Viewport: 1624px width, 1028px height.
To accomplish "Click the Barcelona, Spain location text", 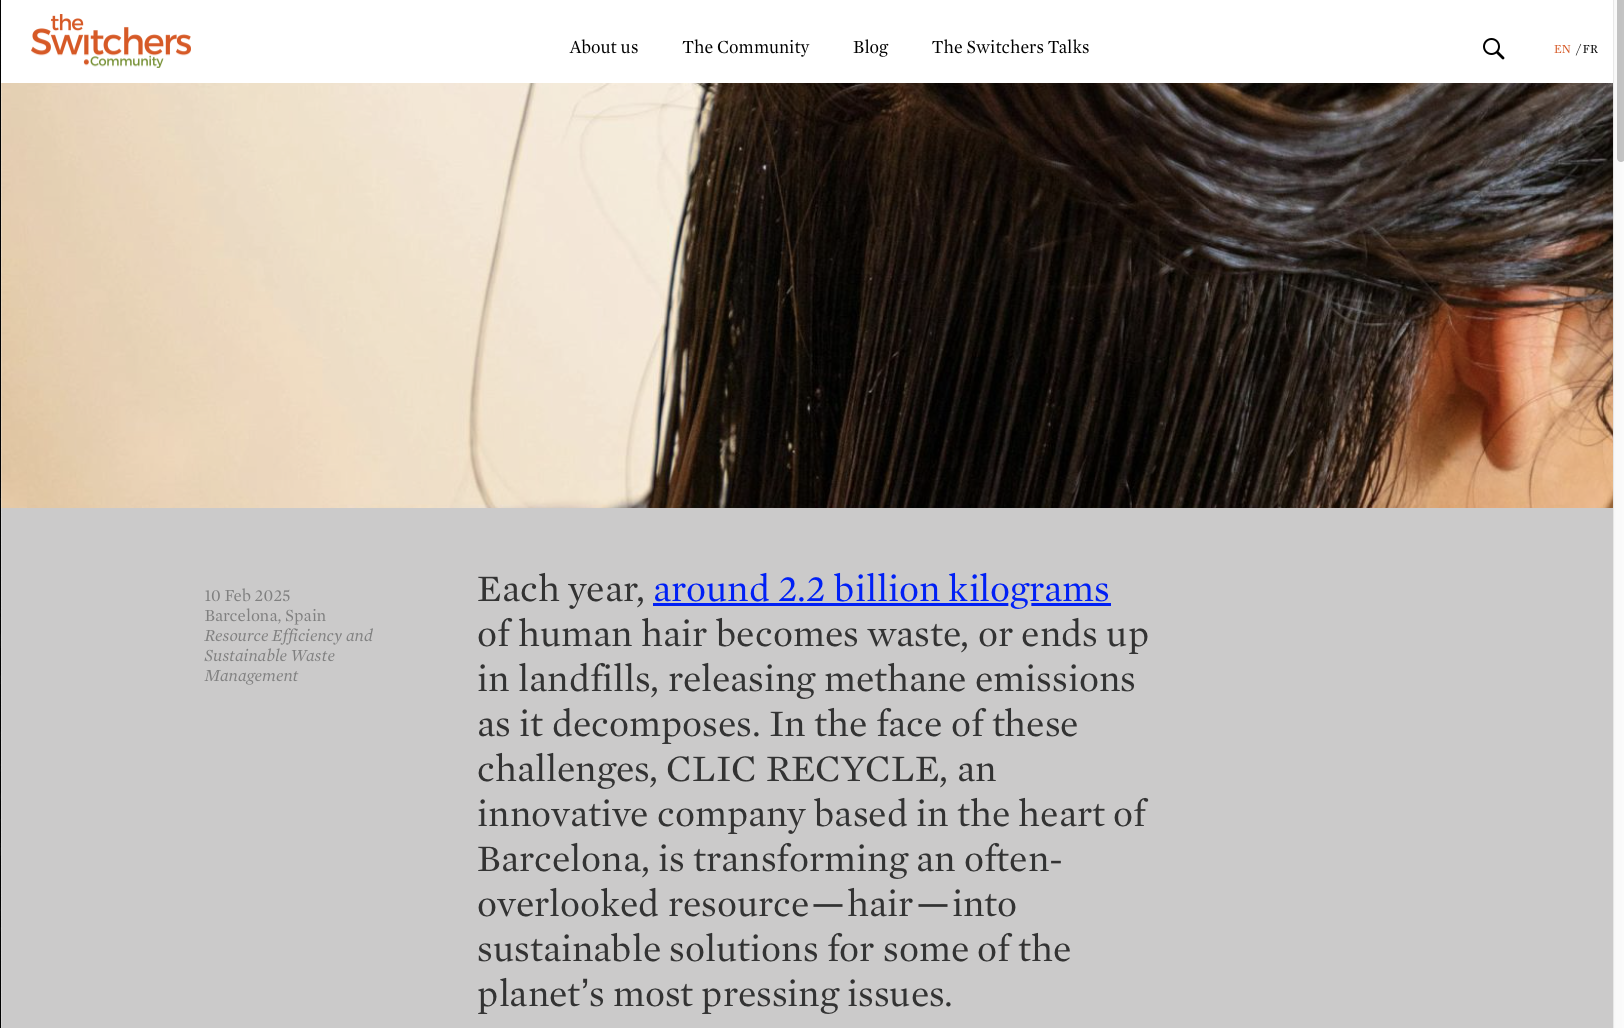I will [265, 615].
